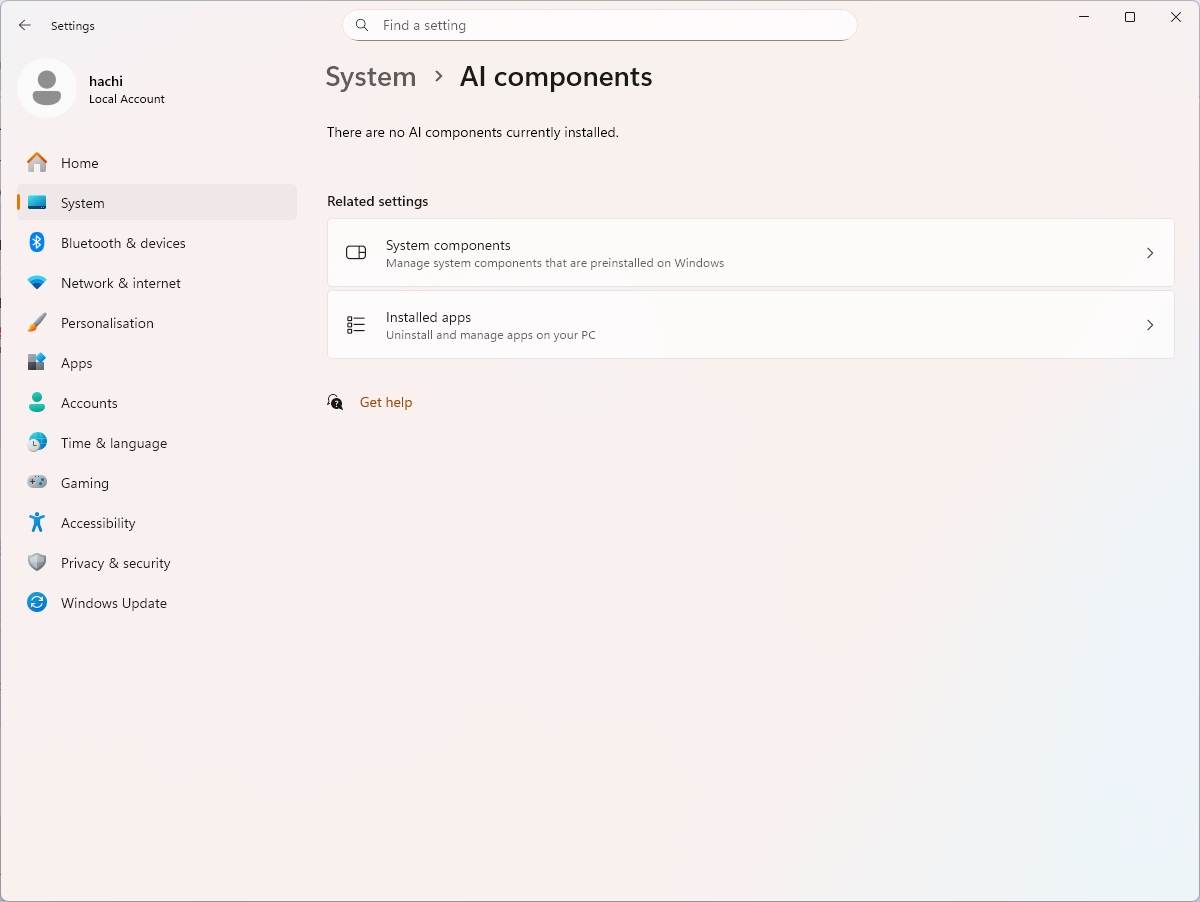Click the Windows Update sync icon

point(37,603)
